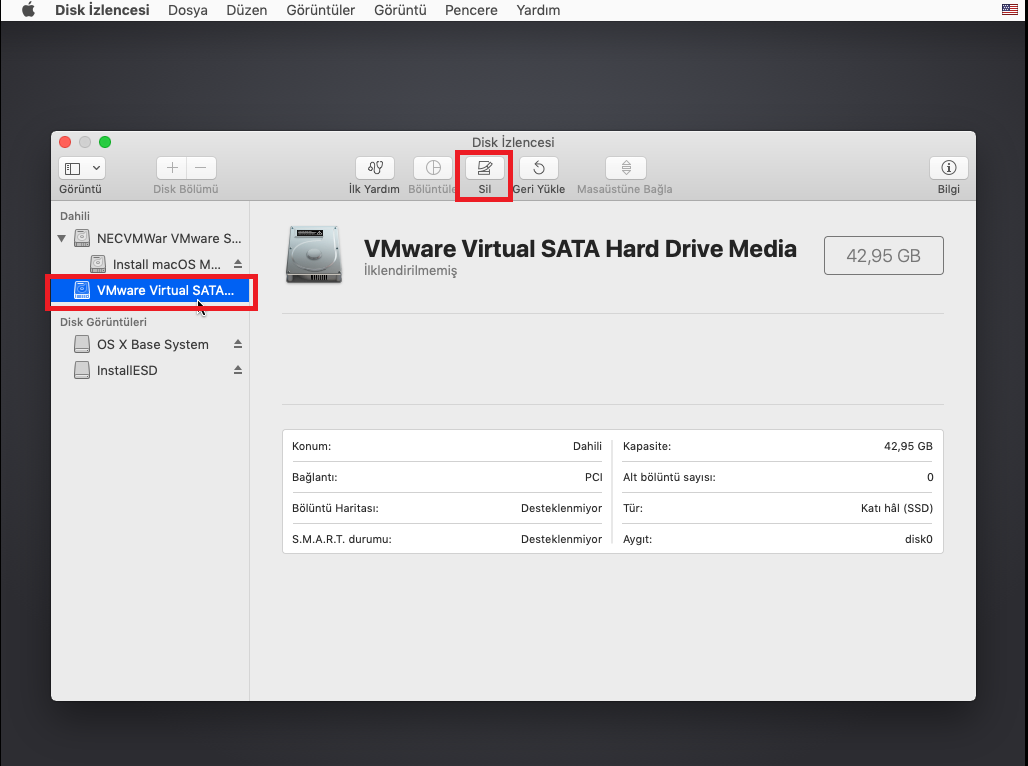Image resolution: width=1028 pixels, height=766 pixels.
Task: Click the Geri Yükle restore icon
Action: (539, 168)
